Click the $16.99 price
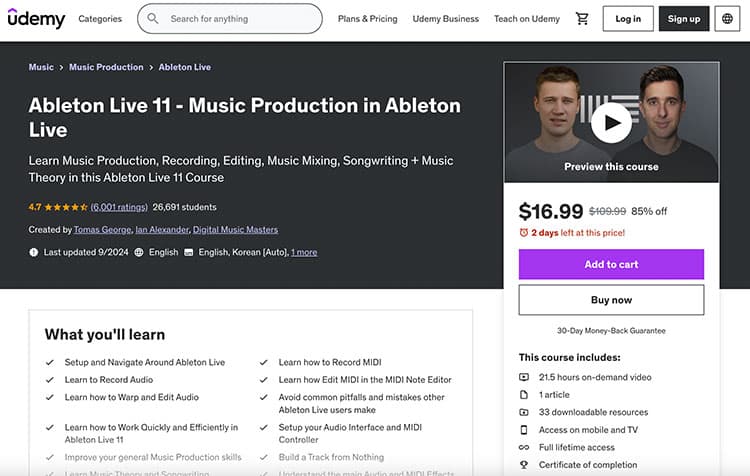 pos(551,211)
